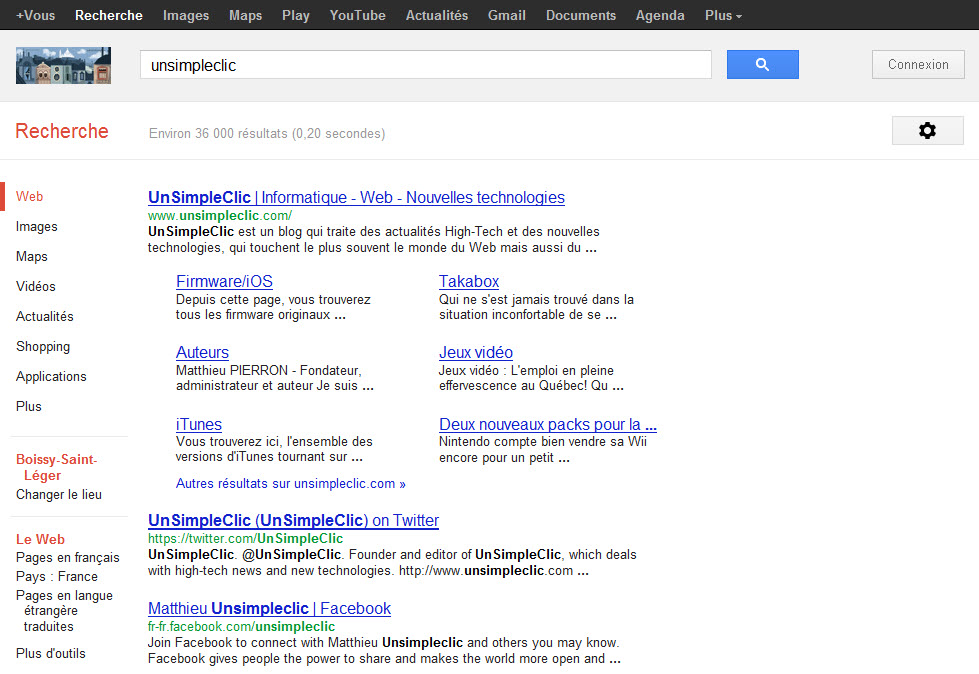Open Documents from the top bar
The width and height of the screenshot is (979, 674).
(x=581, y=16)
